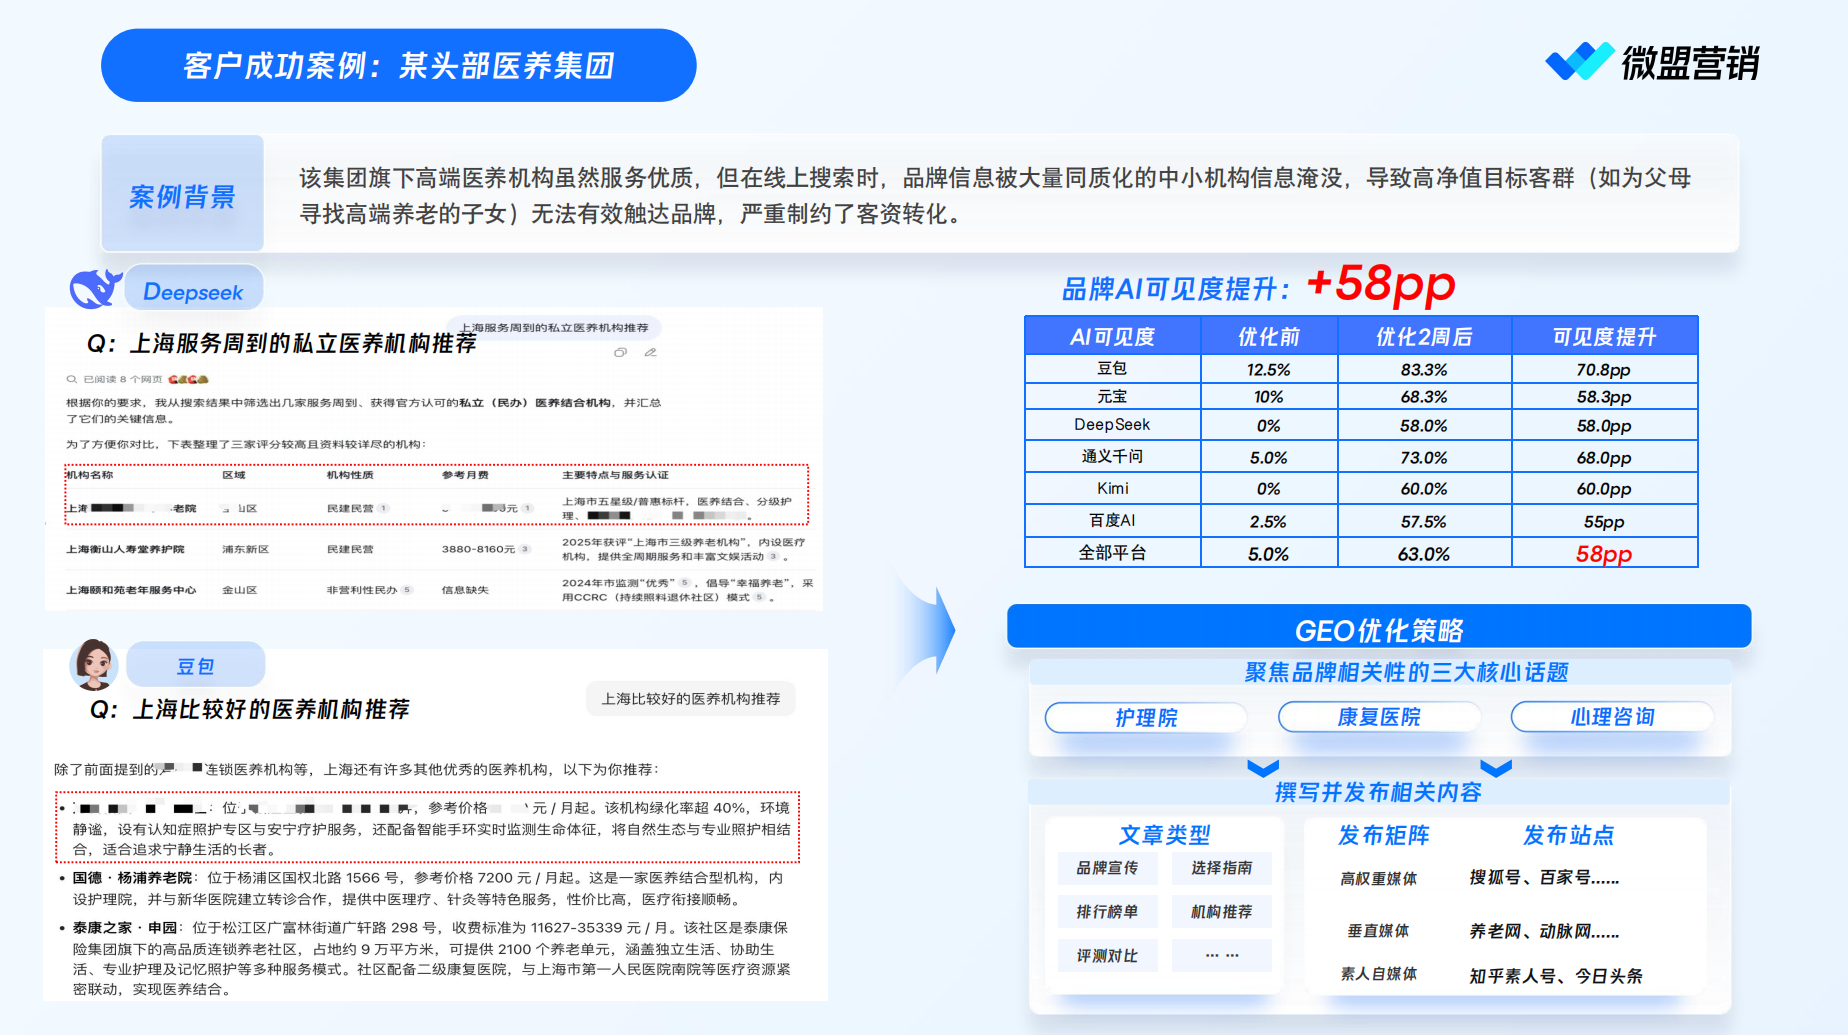Viewport: 1848px width, 1035px height.
Task: Click the 豆包 avatar icon
Action: coord(94,665)
